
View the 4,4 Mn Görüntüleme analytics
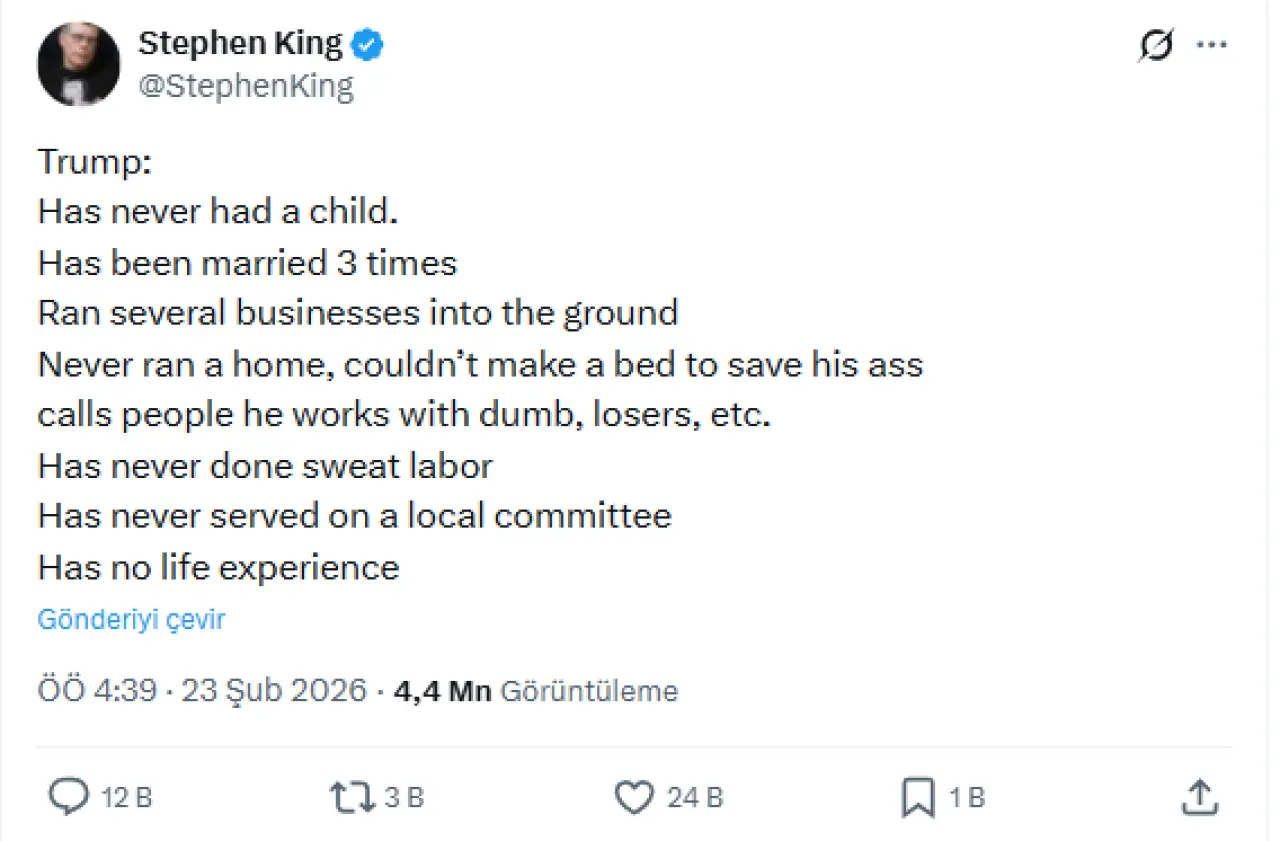point(537,691)
